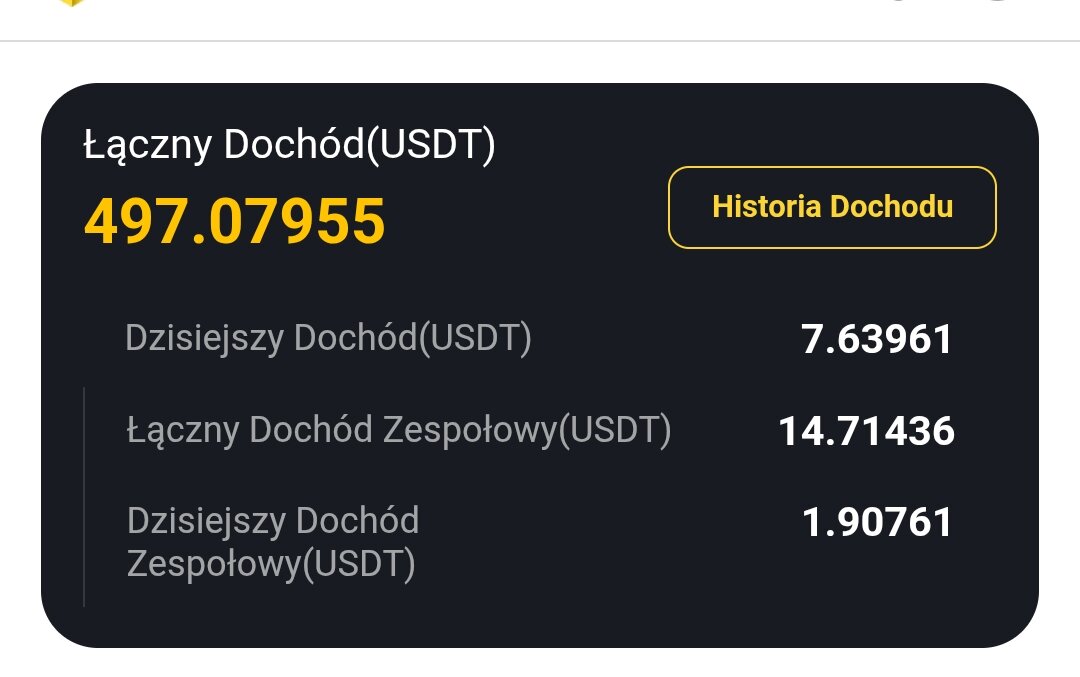Select the Dzisiejszy Dochód(USDT) row label
The image size is (1080, 677).
click(x=328, y=338)
